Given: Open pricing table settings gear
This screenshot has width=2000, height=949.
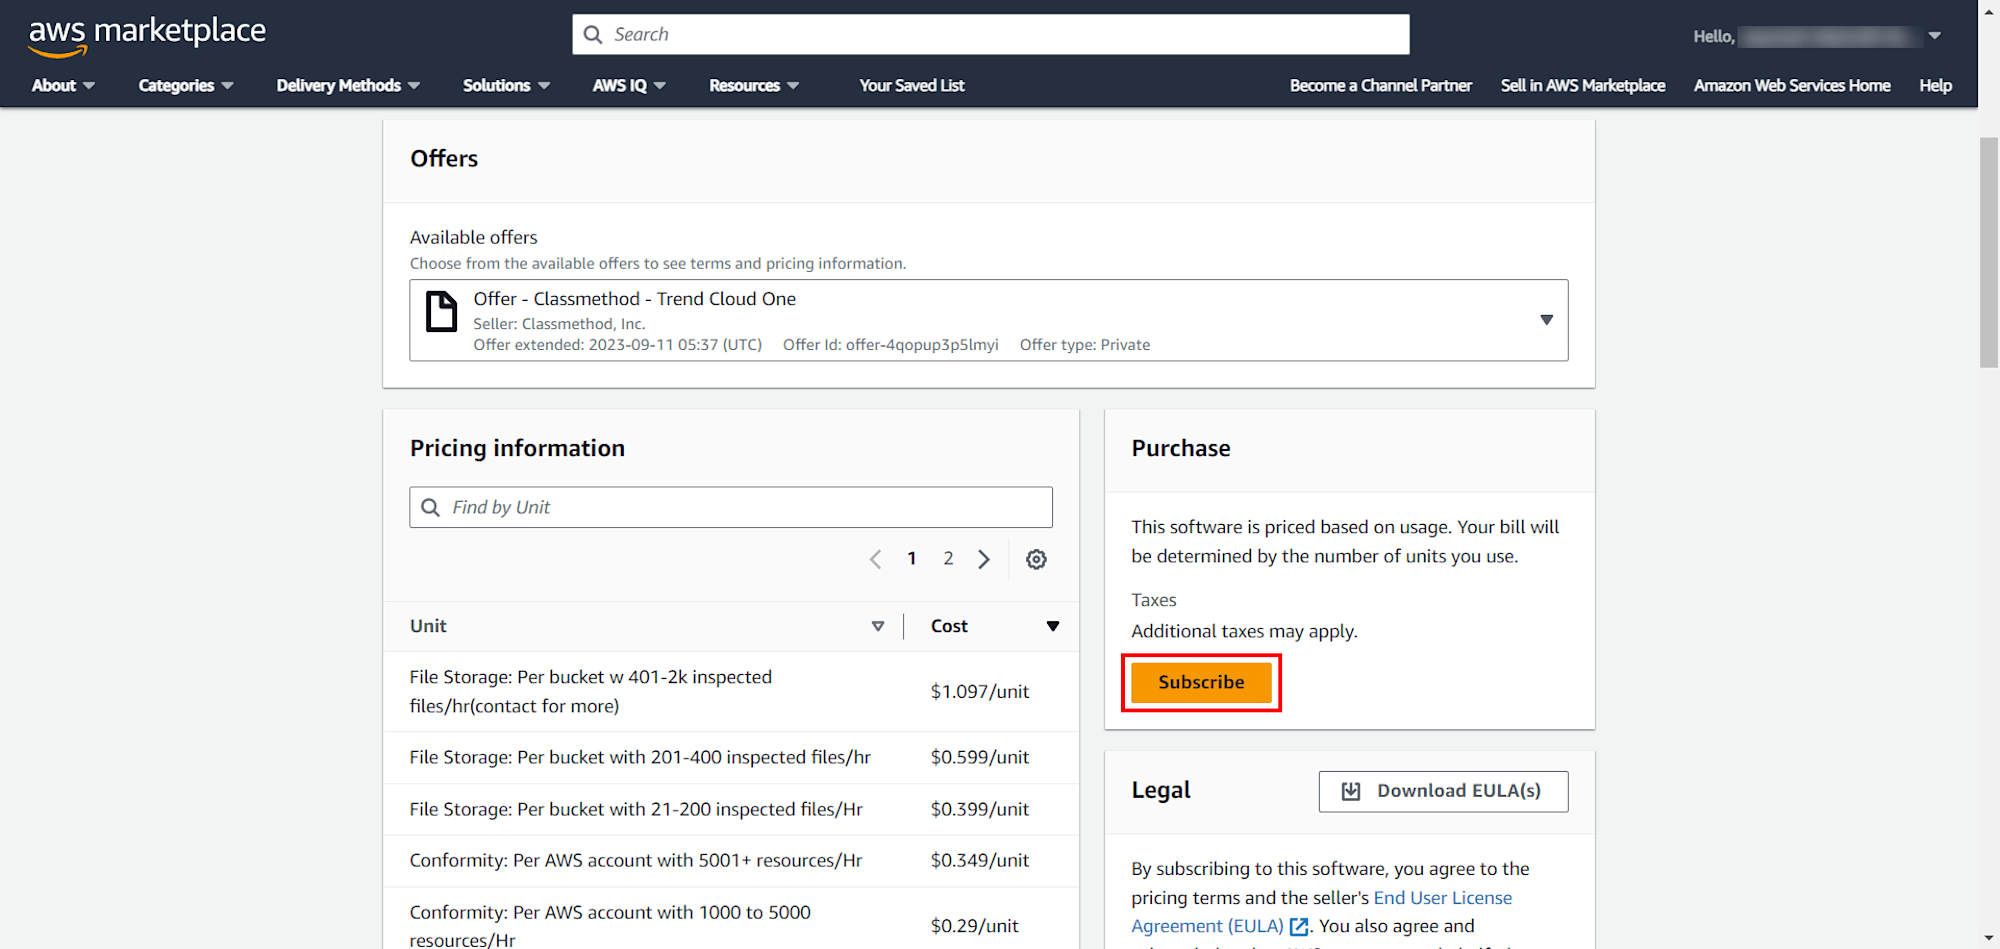Looking at the screenshot, I should point(1036,559).
